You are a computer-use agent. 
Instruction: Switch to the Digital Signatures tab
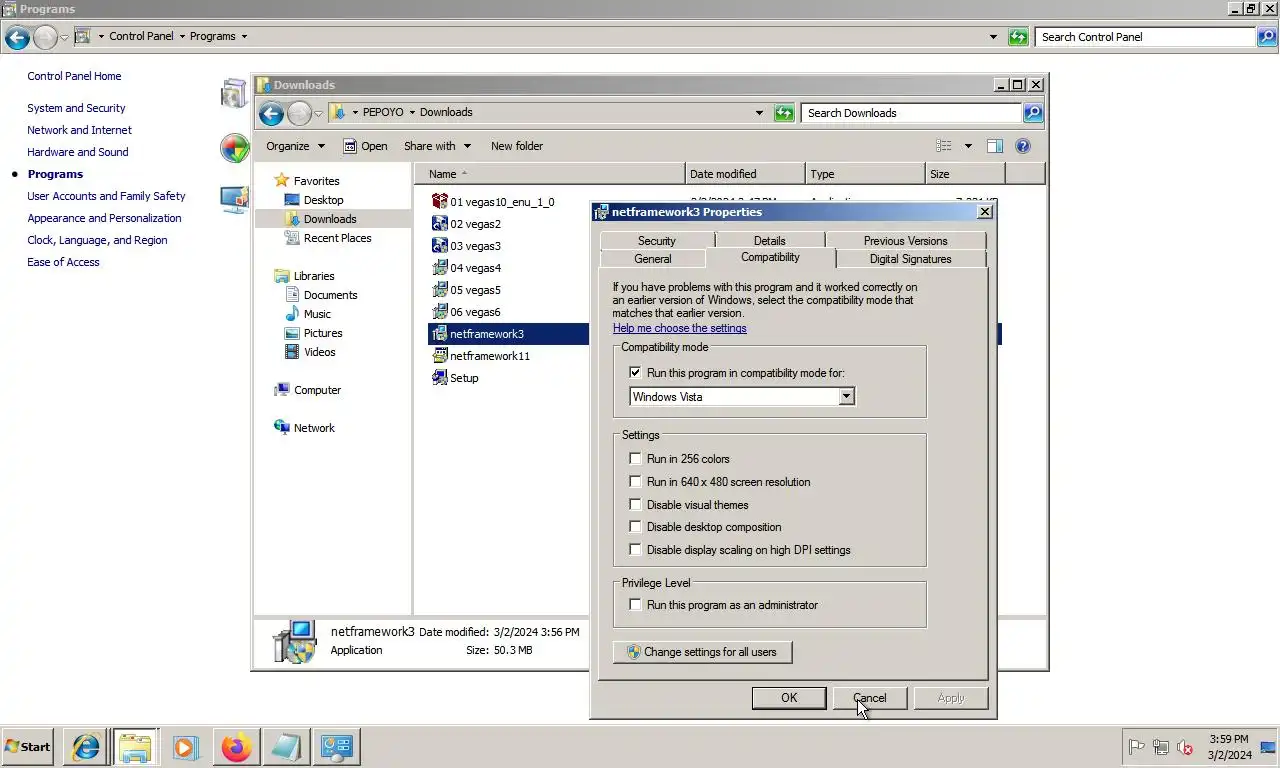910,259
